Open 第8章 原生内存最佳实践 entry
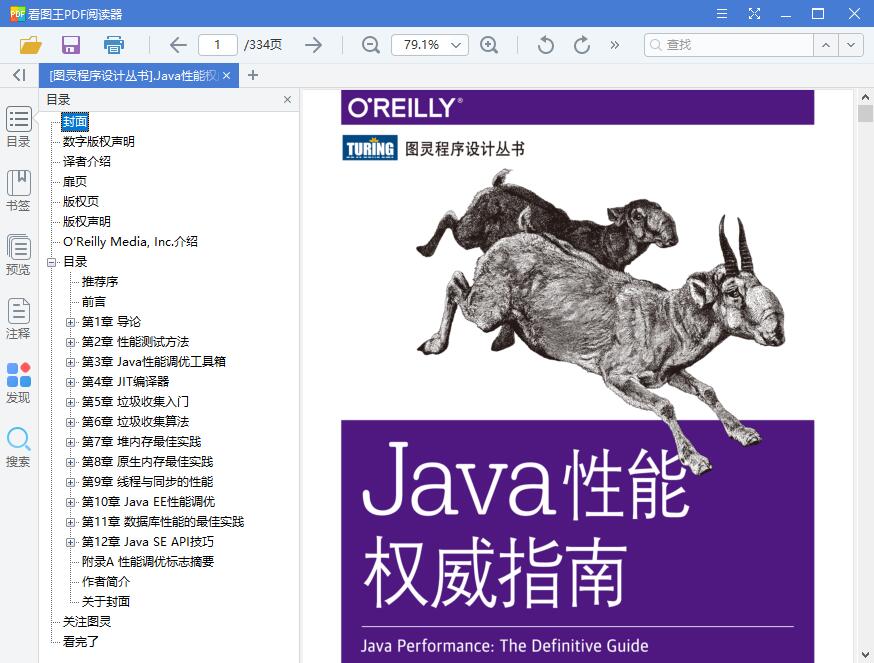 147,462
